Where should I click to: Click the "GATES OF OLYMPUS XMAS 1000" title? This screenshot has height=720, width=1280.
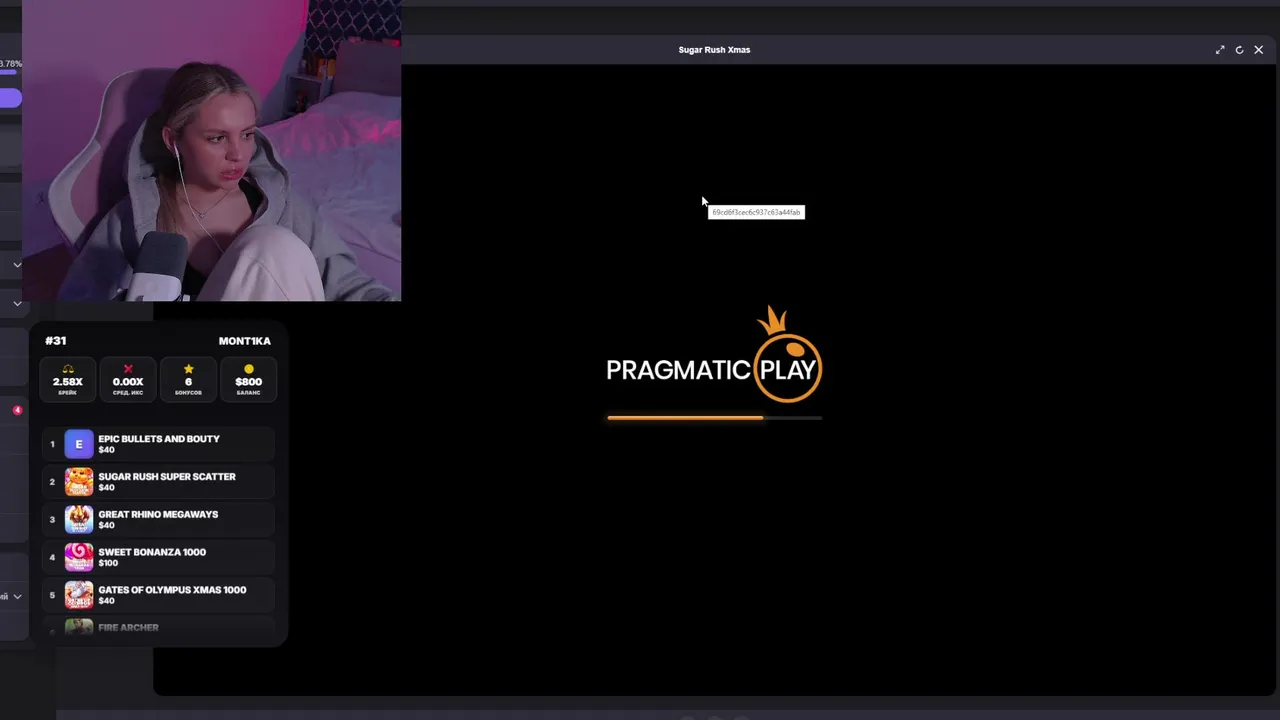[172, 590]
